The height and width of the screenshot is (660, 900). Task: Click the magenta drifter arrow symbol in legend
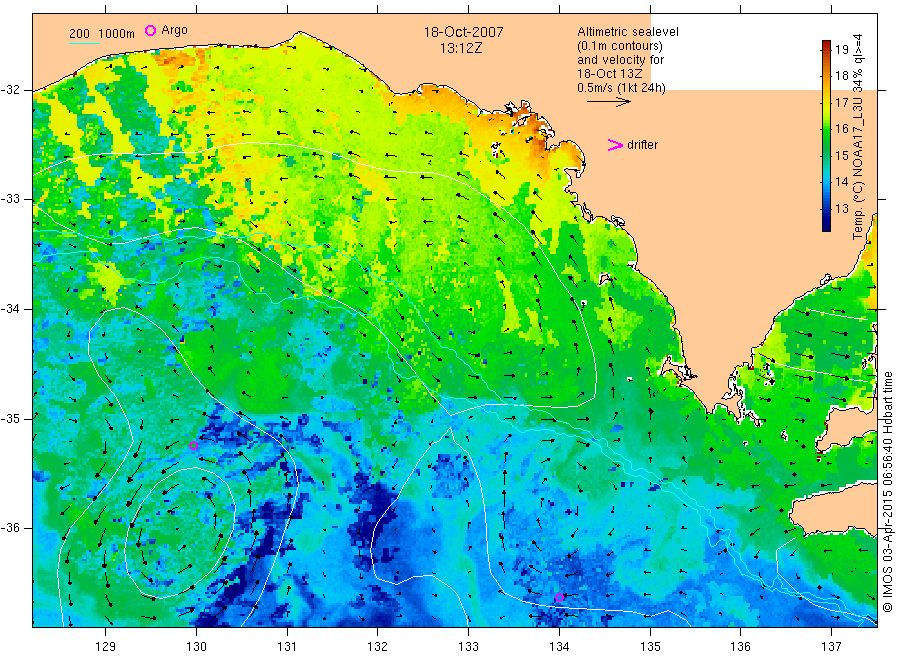pos(615,145)
